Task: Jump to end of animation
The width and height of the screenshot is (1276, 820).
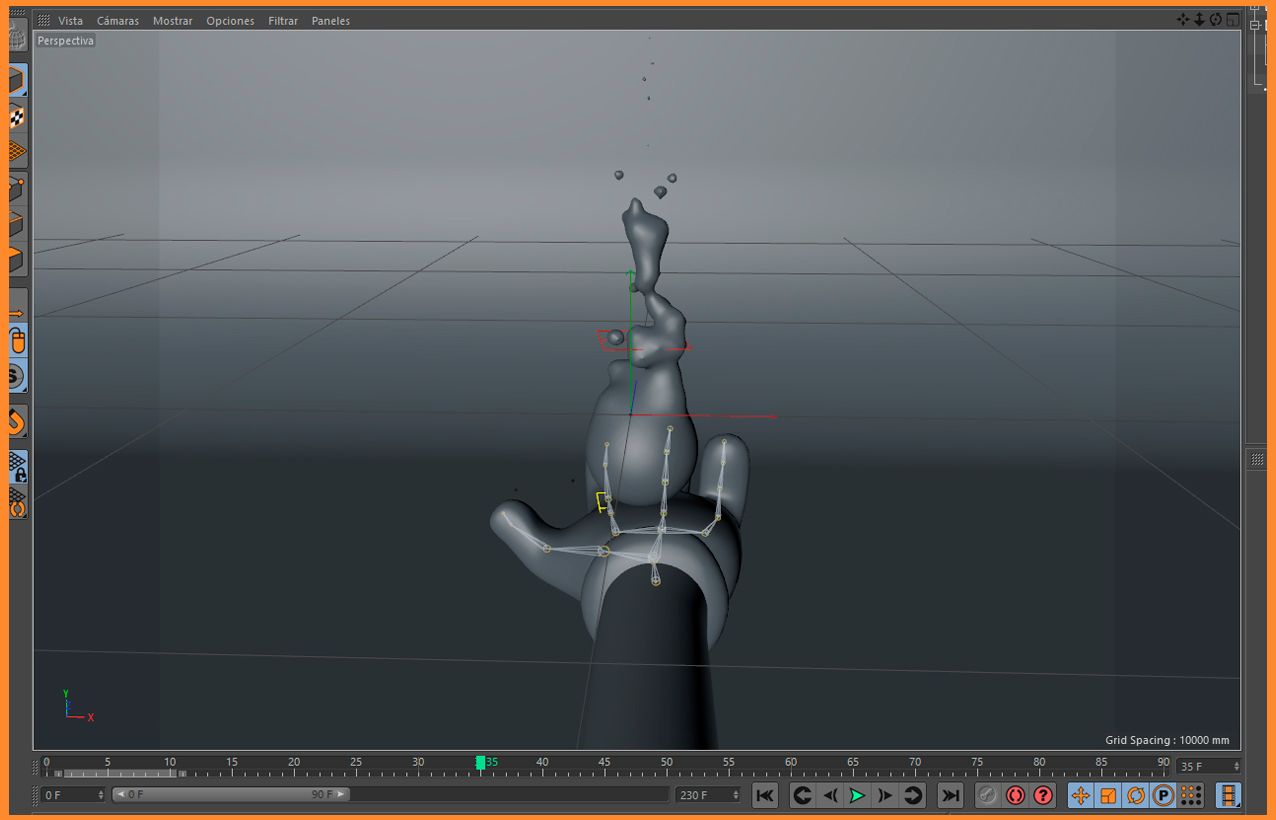Action: tap(951, 795)
